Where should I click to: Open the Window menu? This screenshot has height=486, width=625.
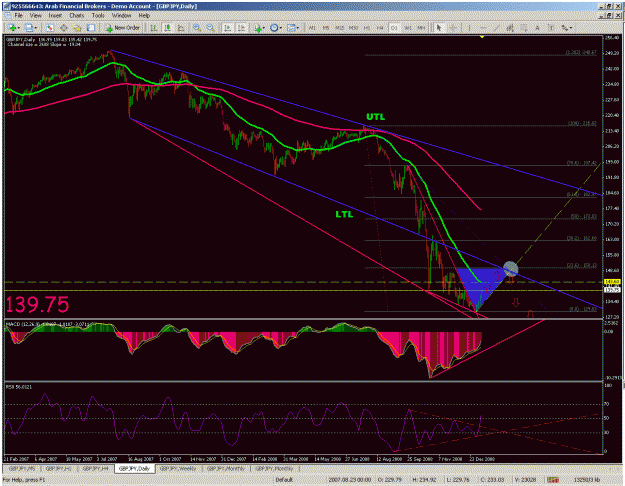121,16
